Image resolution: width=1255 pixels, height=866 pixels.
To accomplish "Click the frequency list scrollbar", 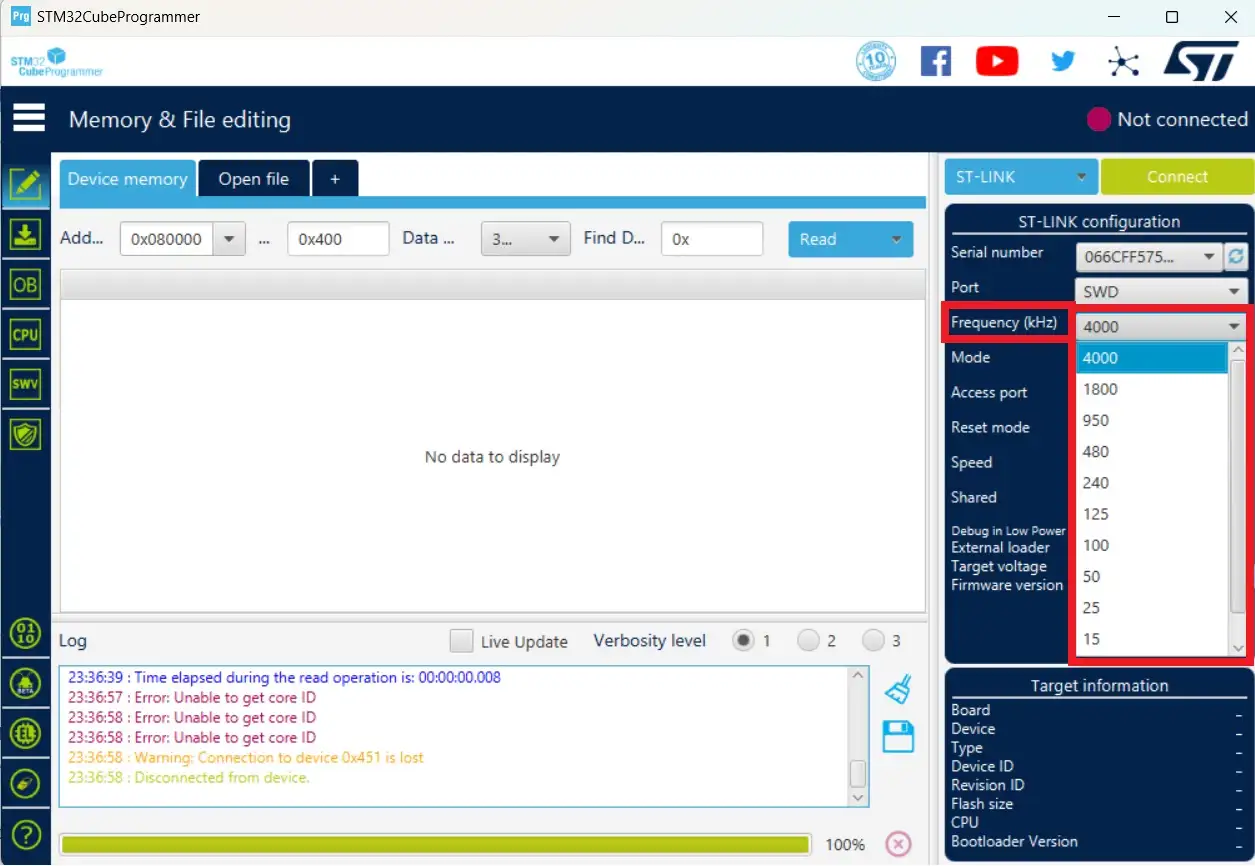I will 1238,500.
